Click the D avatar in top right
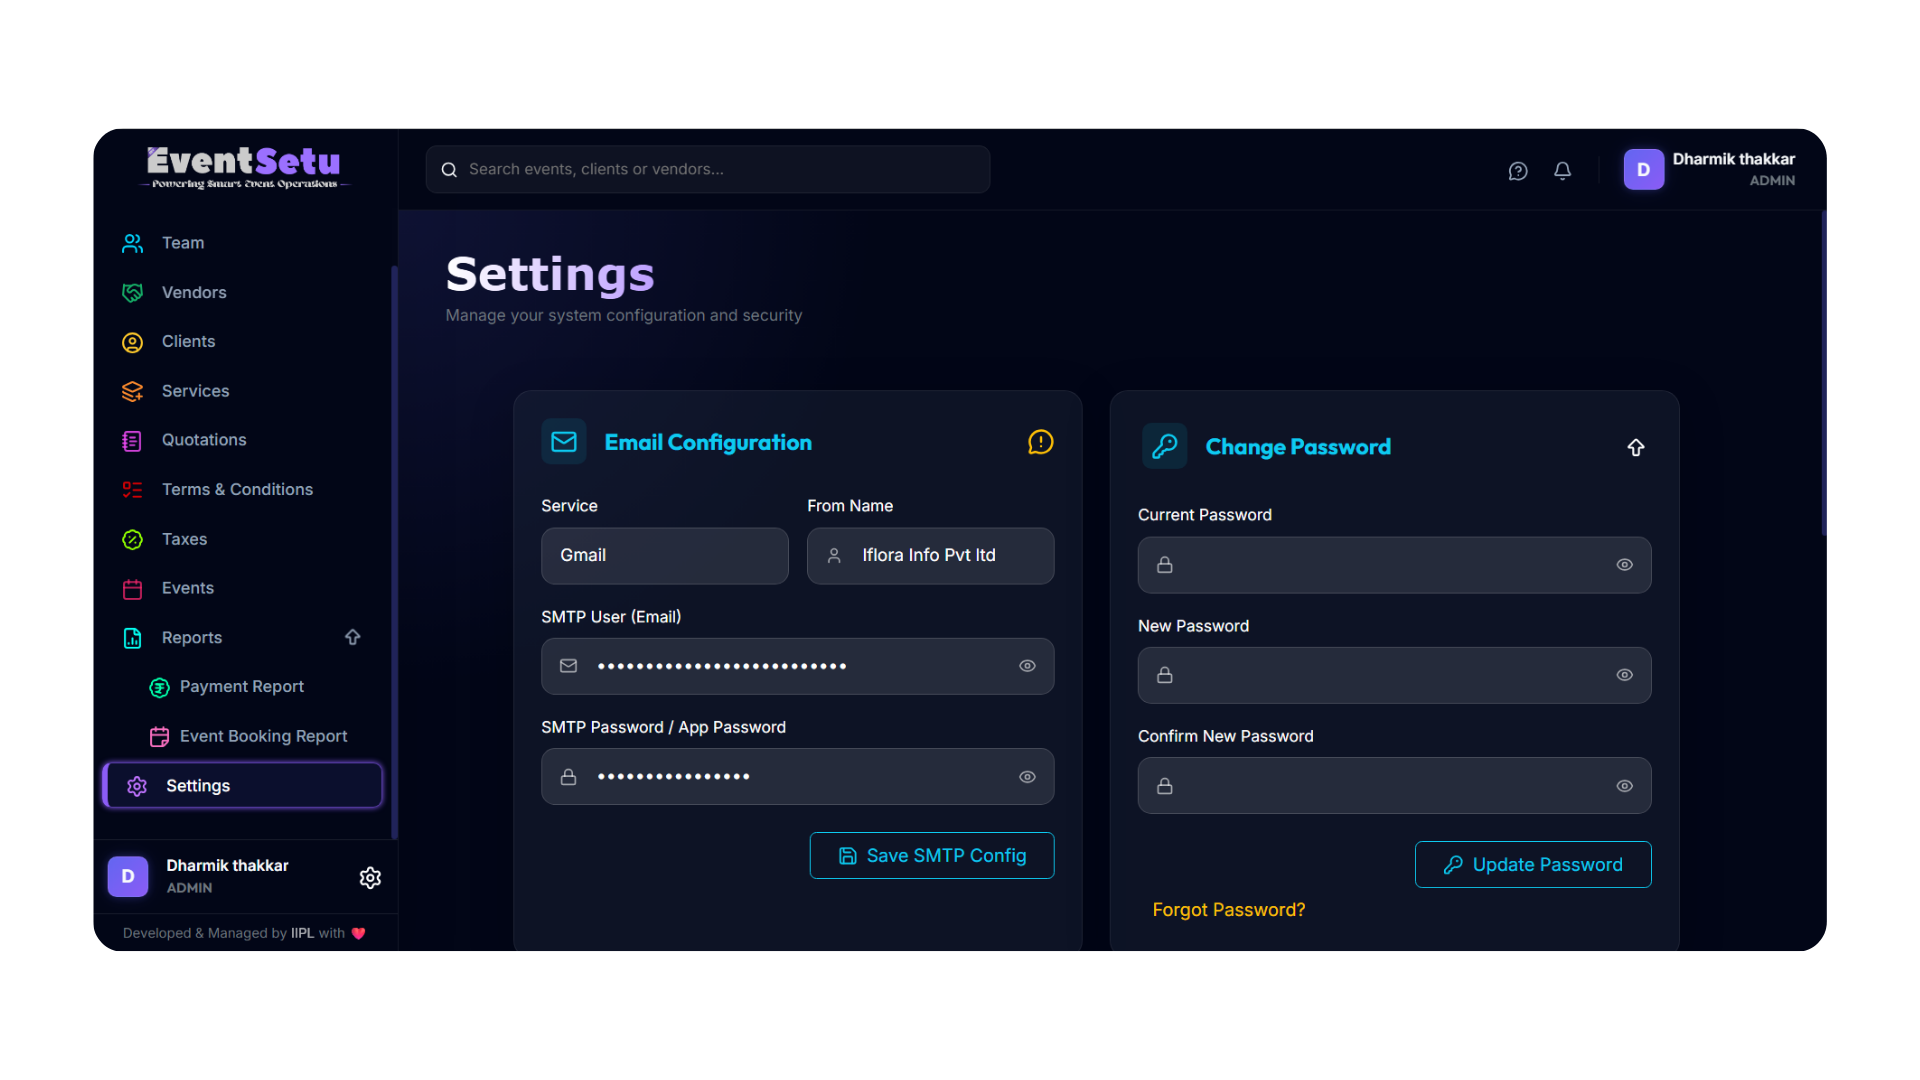The height and width of the screenshot is (1080, 1920). [x=1643, y=169]
